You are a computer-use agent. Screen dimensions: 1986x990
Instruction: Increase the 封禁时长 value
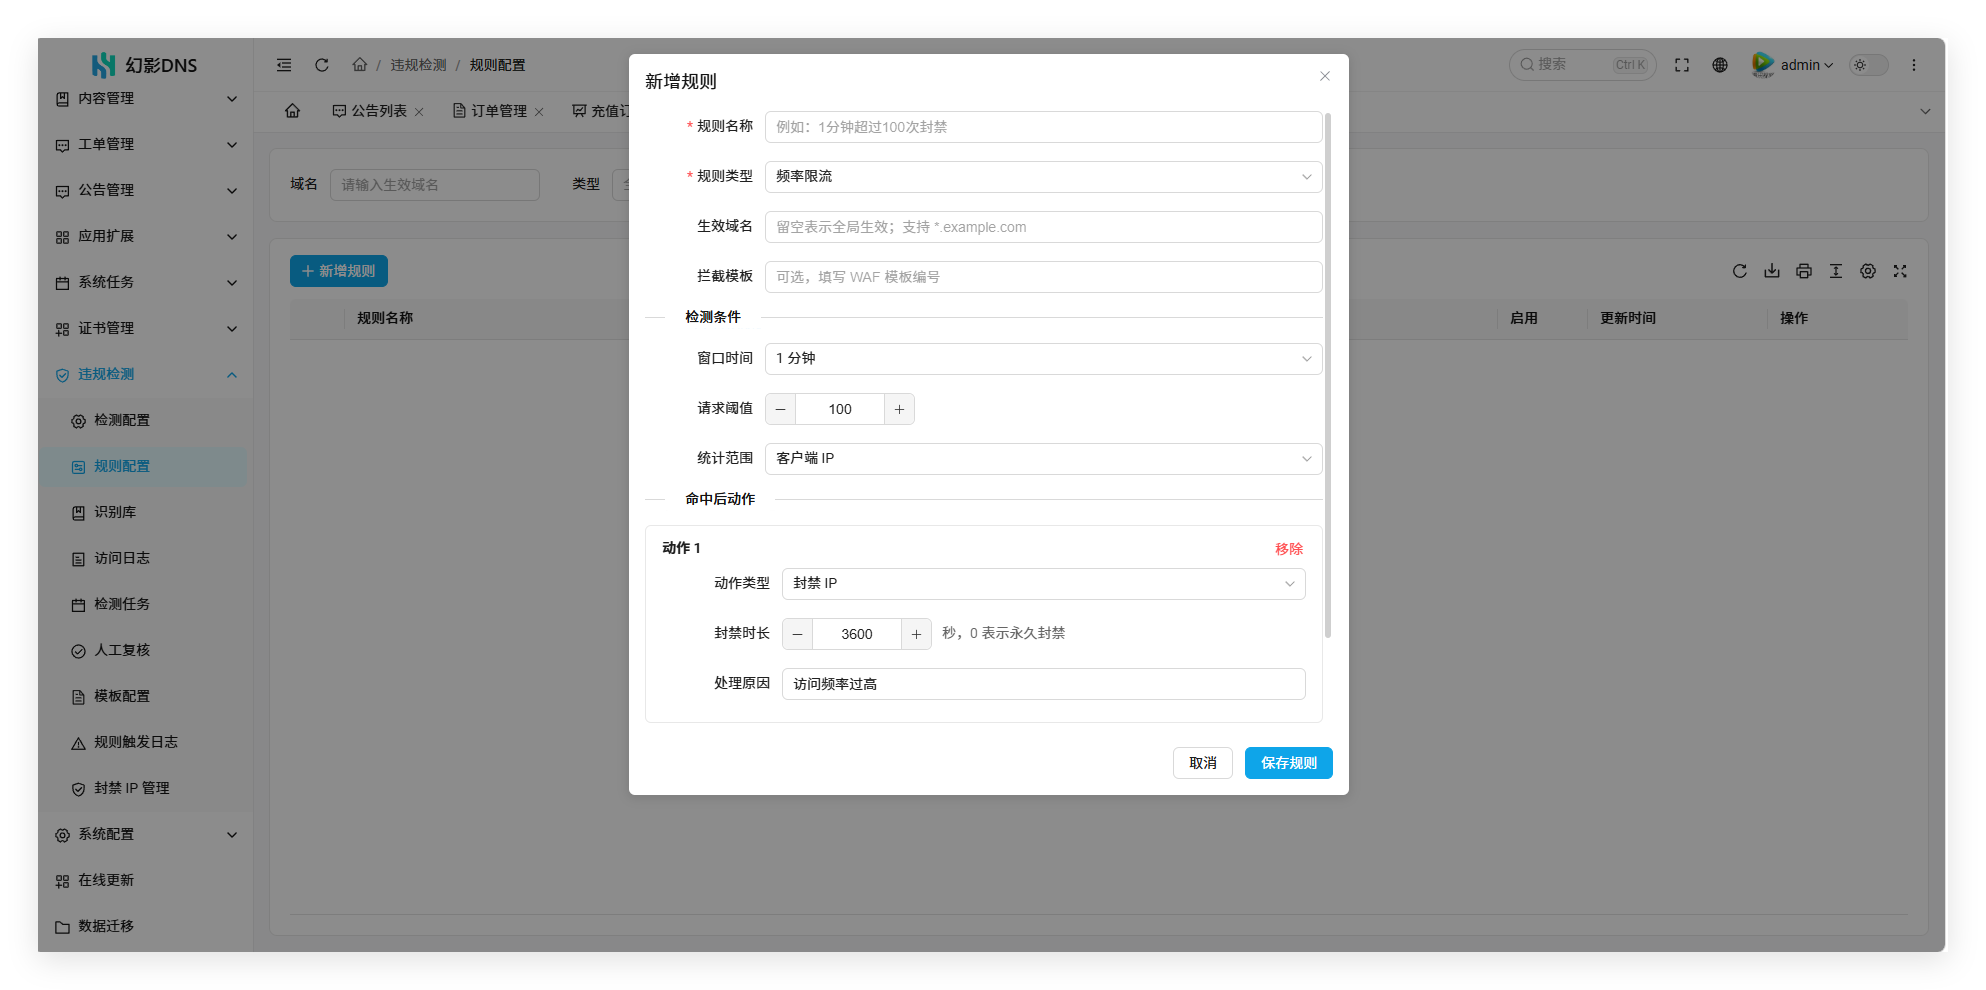916,634
